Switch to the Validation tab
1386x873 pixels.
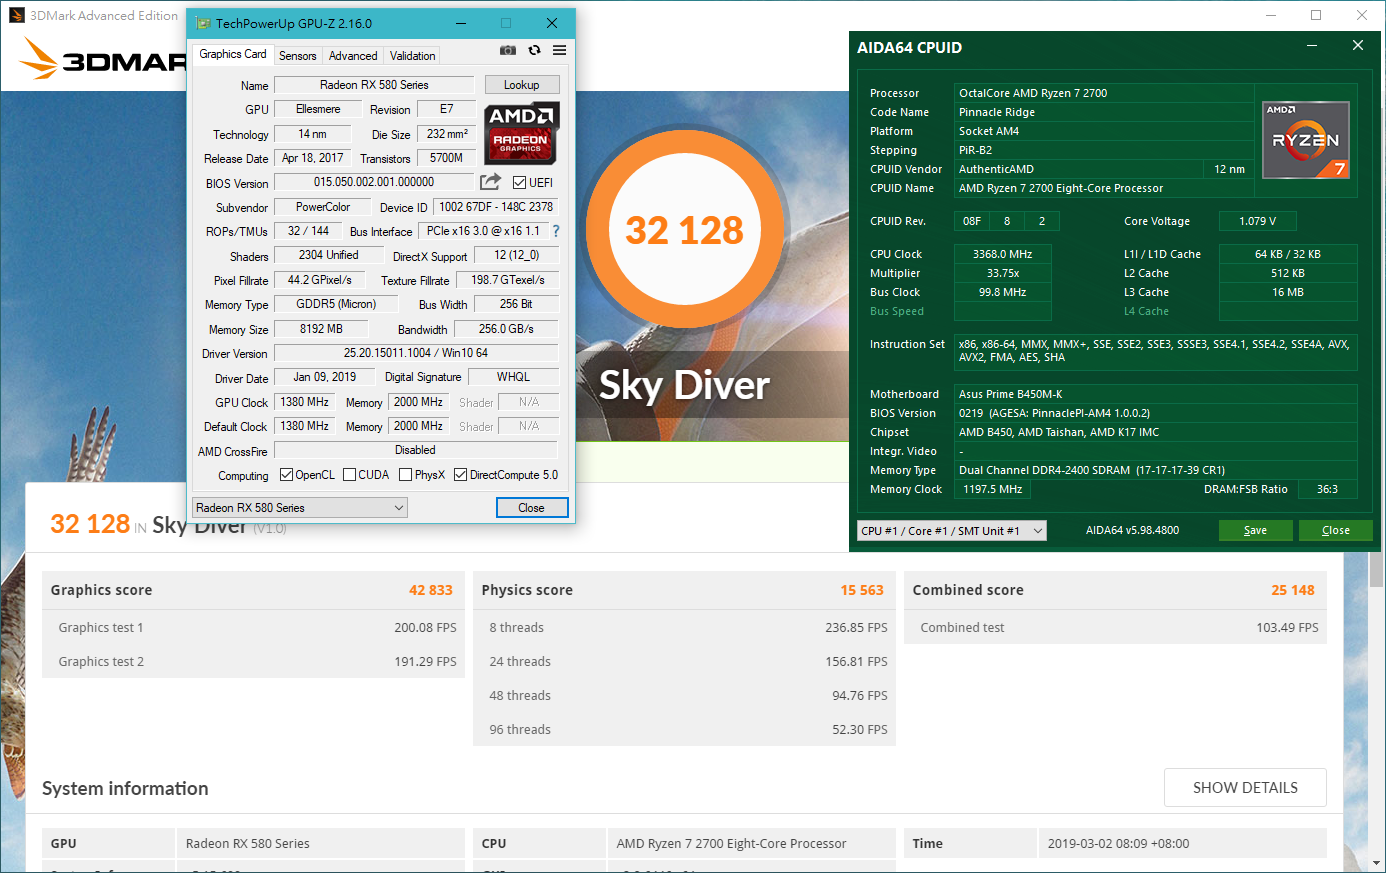tap(413, 56)
